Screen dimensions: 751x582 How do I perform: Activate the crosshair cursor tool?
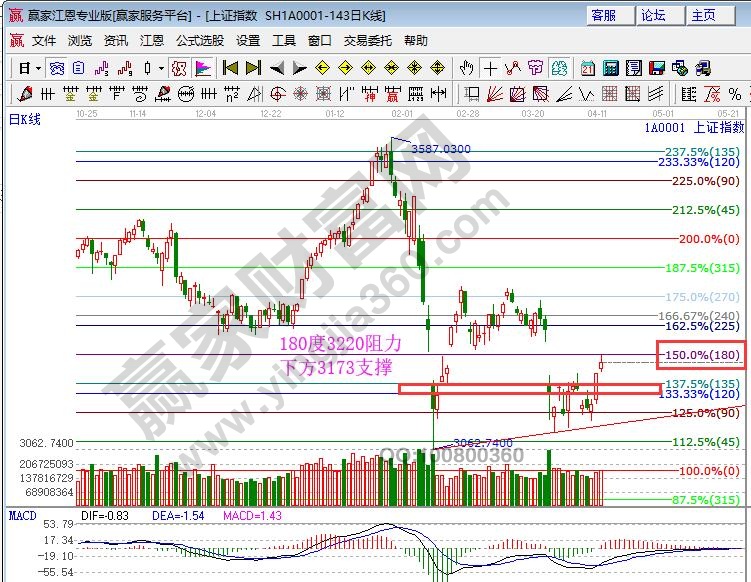pyautogui.click(x=490, y=68)
